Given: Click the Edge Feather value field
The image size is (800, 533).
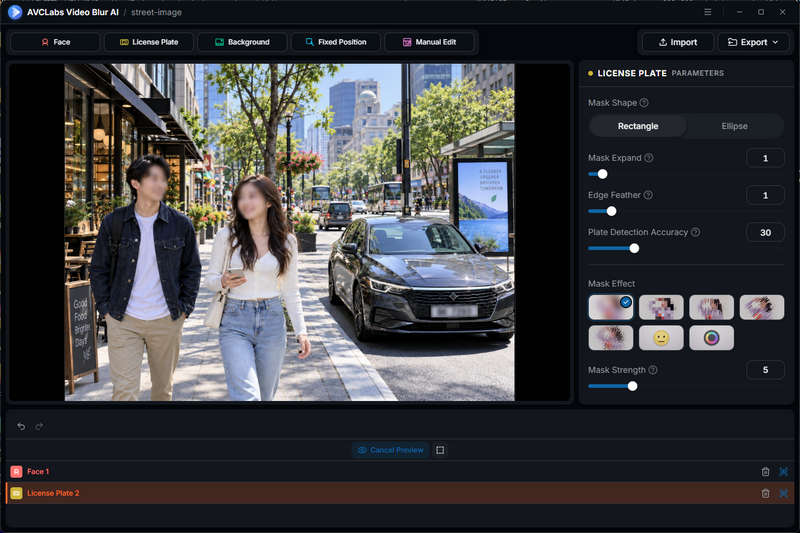Looking at the screenshot, I should 765,195.
